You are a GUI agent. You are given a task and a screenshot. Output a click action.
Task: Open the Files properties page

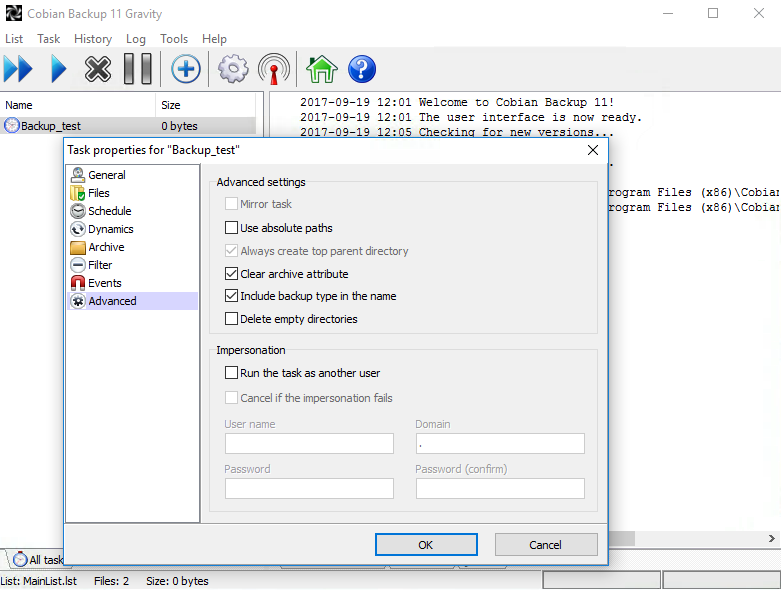(x=99, y=193)
